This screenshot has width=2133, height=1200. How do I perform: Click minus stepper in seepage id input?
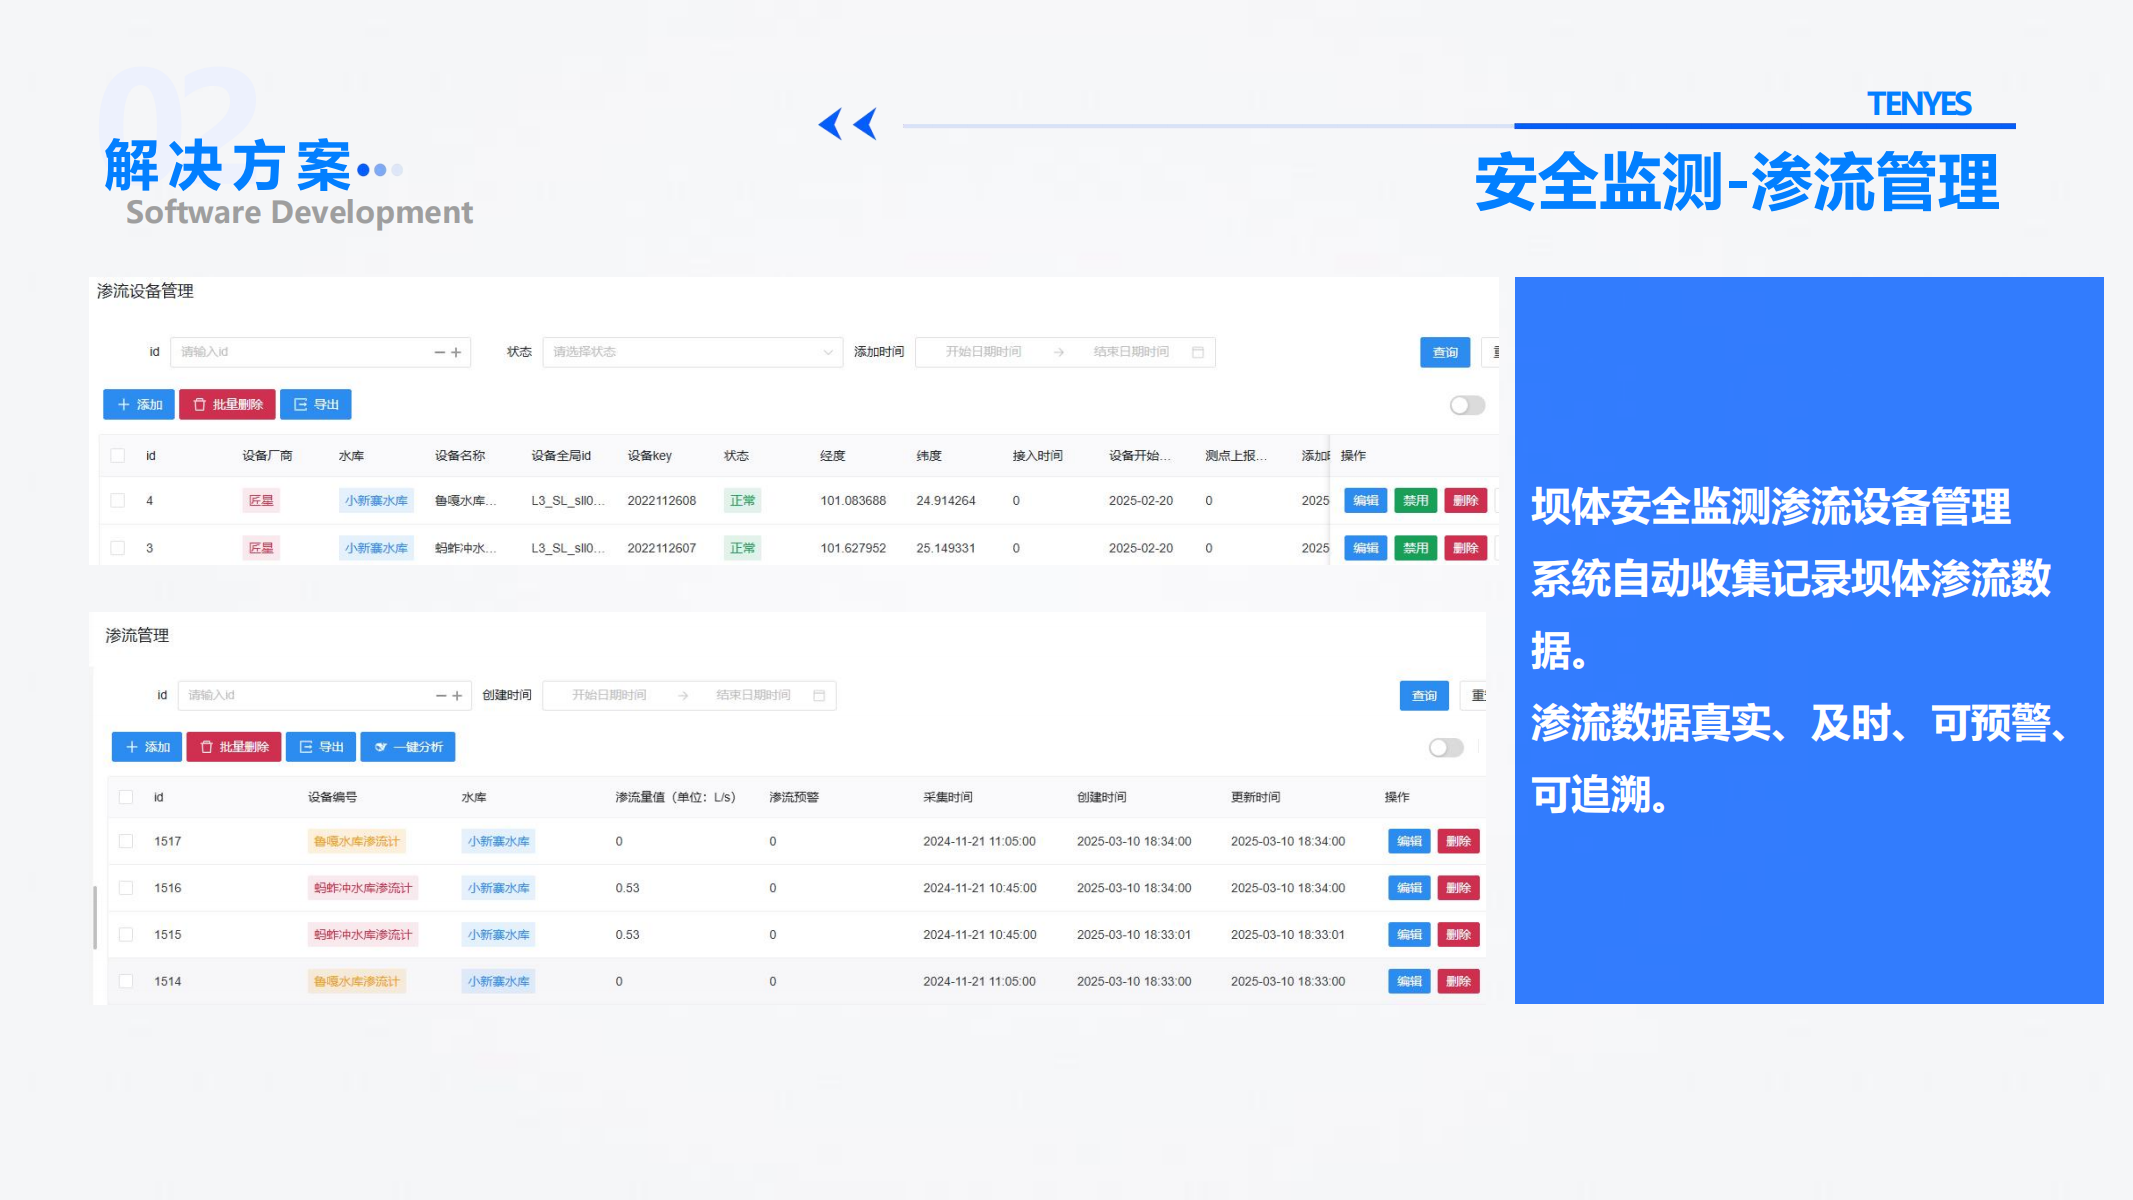441,695
